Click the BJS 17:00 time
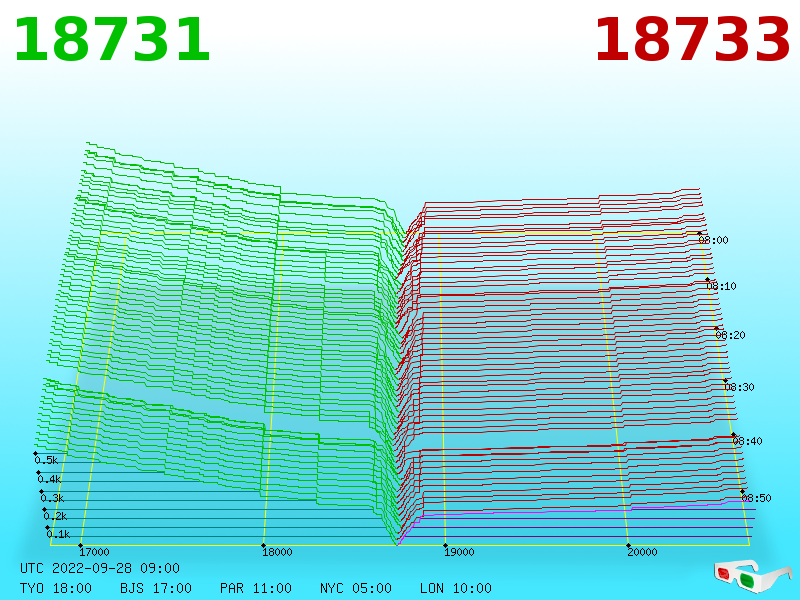 156,588
